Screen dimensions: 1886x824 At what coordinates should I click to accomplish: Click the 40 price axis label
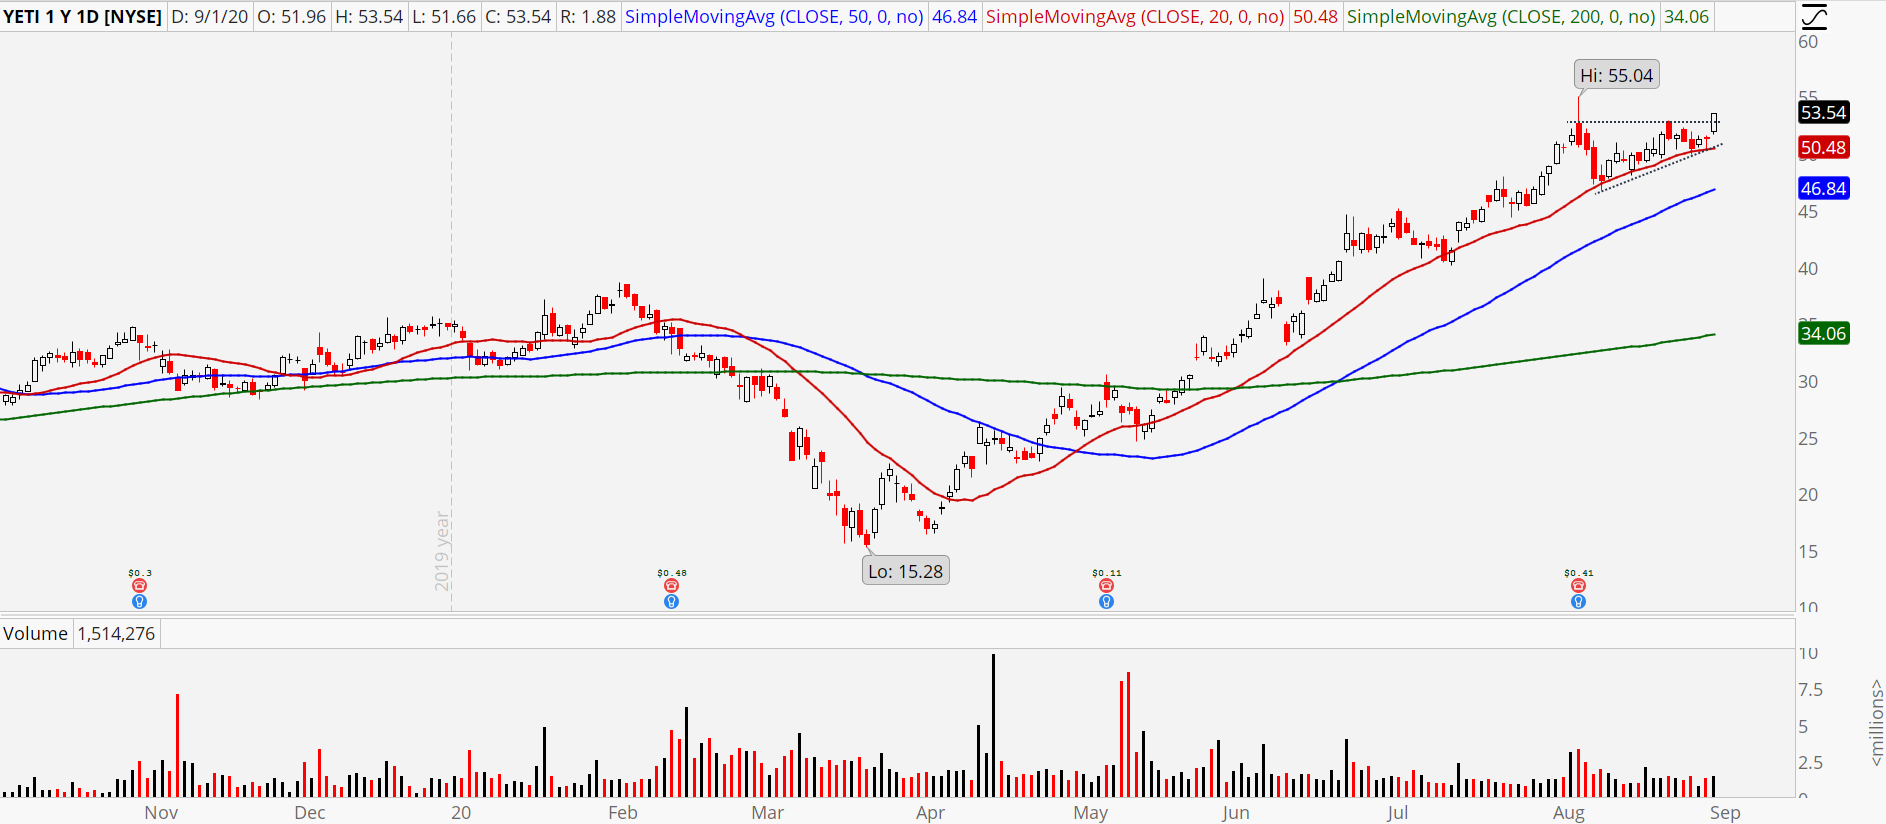tap(1808, 268)
